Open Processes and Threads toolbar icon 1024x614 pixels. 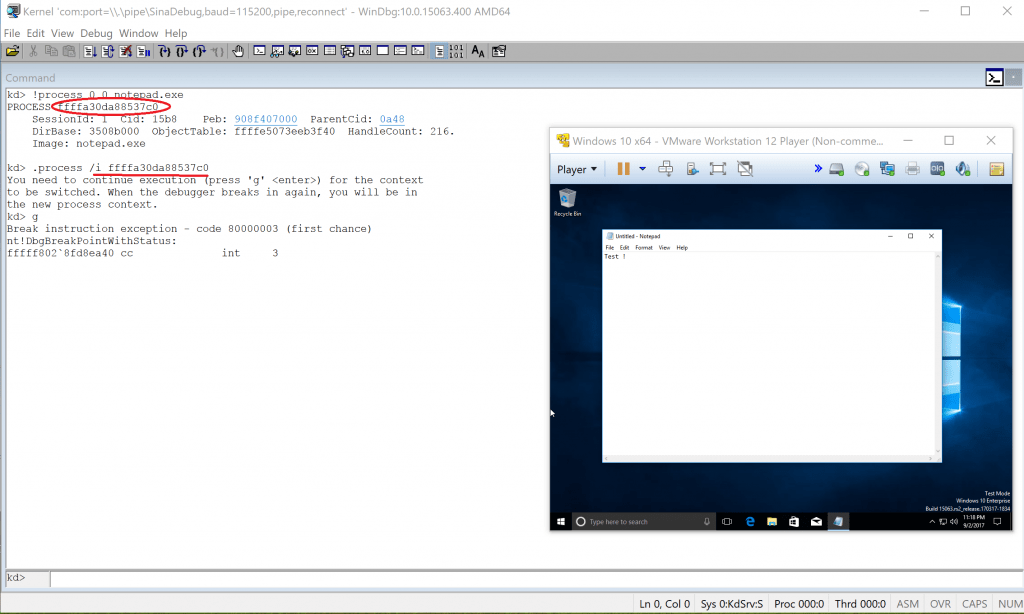[400, 51]
